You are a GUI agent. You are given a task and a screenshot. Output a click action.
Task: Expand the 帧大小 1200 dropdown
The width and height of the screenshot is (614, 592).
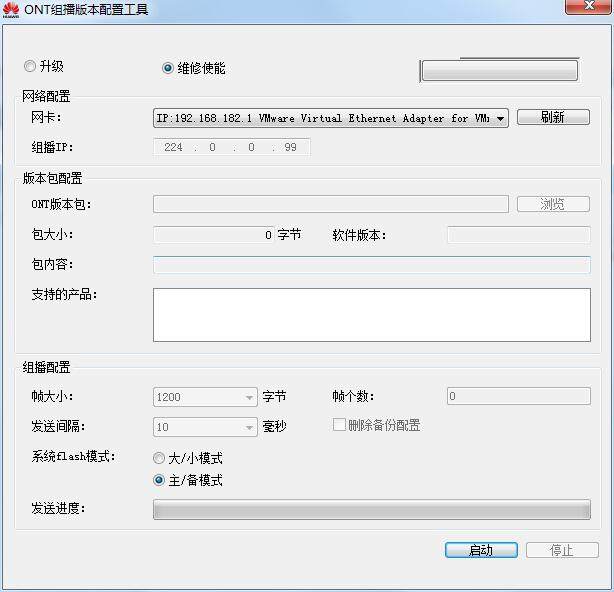pos(205,397)
